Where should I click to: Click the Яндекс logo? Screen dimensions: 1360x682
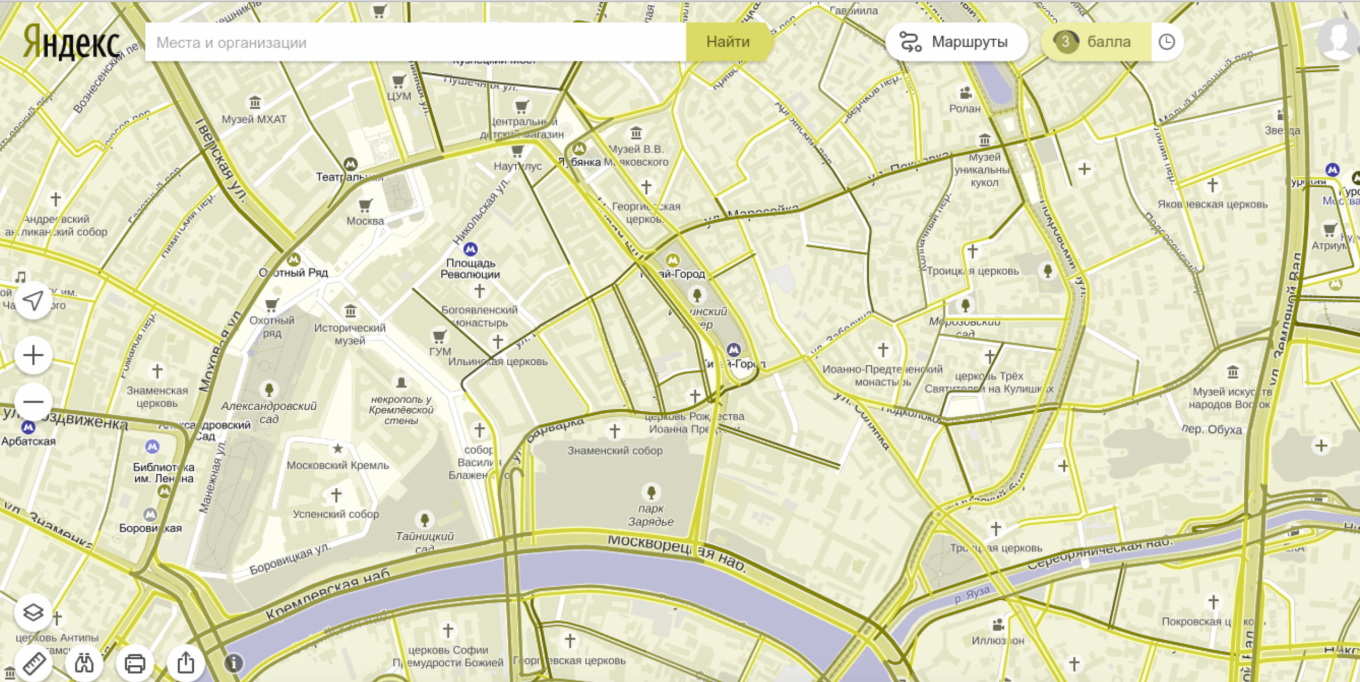click(71, 41)
